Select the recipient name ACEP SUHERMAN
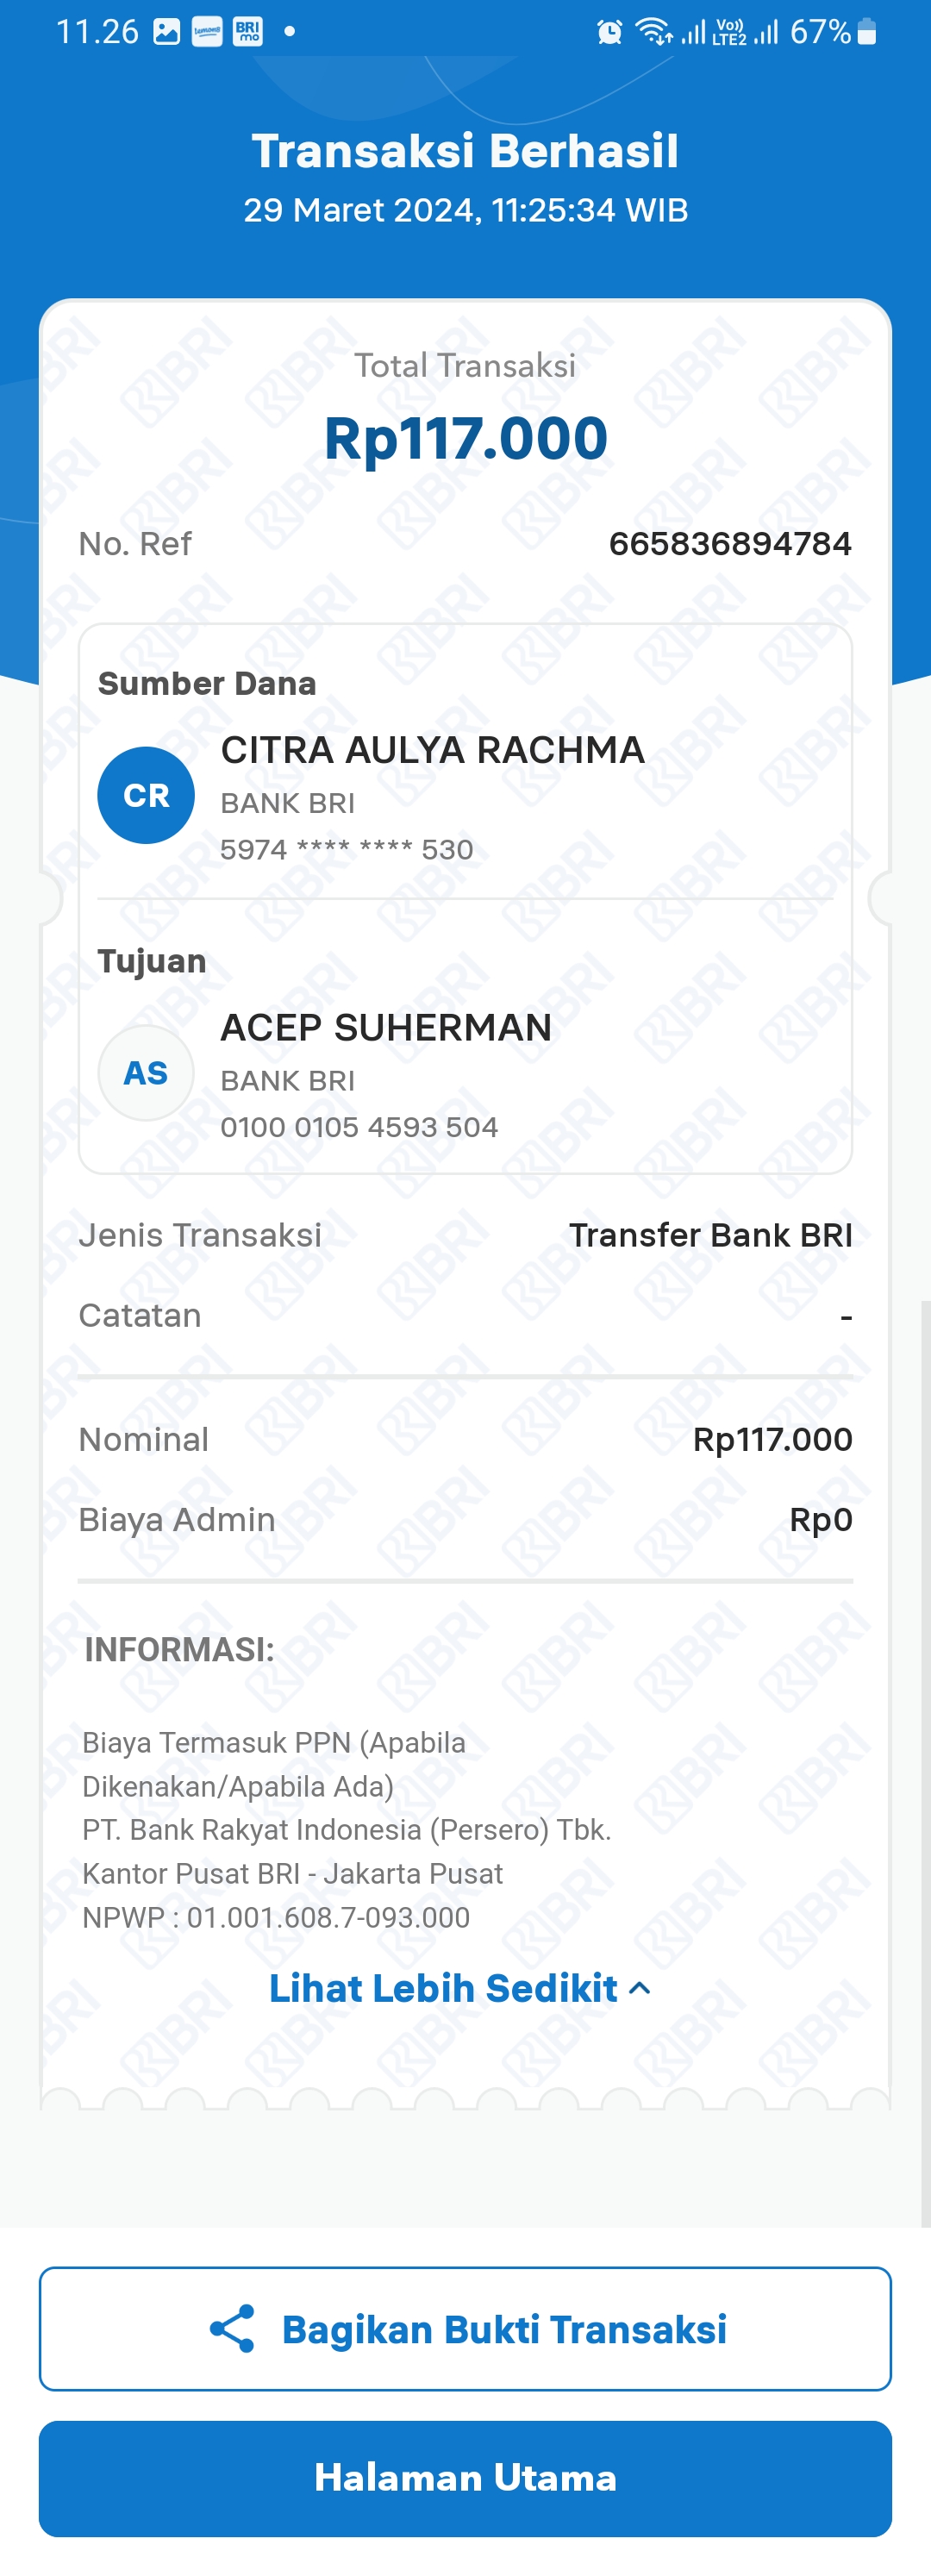Screen dimensions: 931x2576 click(x=386, y=1027)
